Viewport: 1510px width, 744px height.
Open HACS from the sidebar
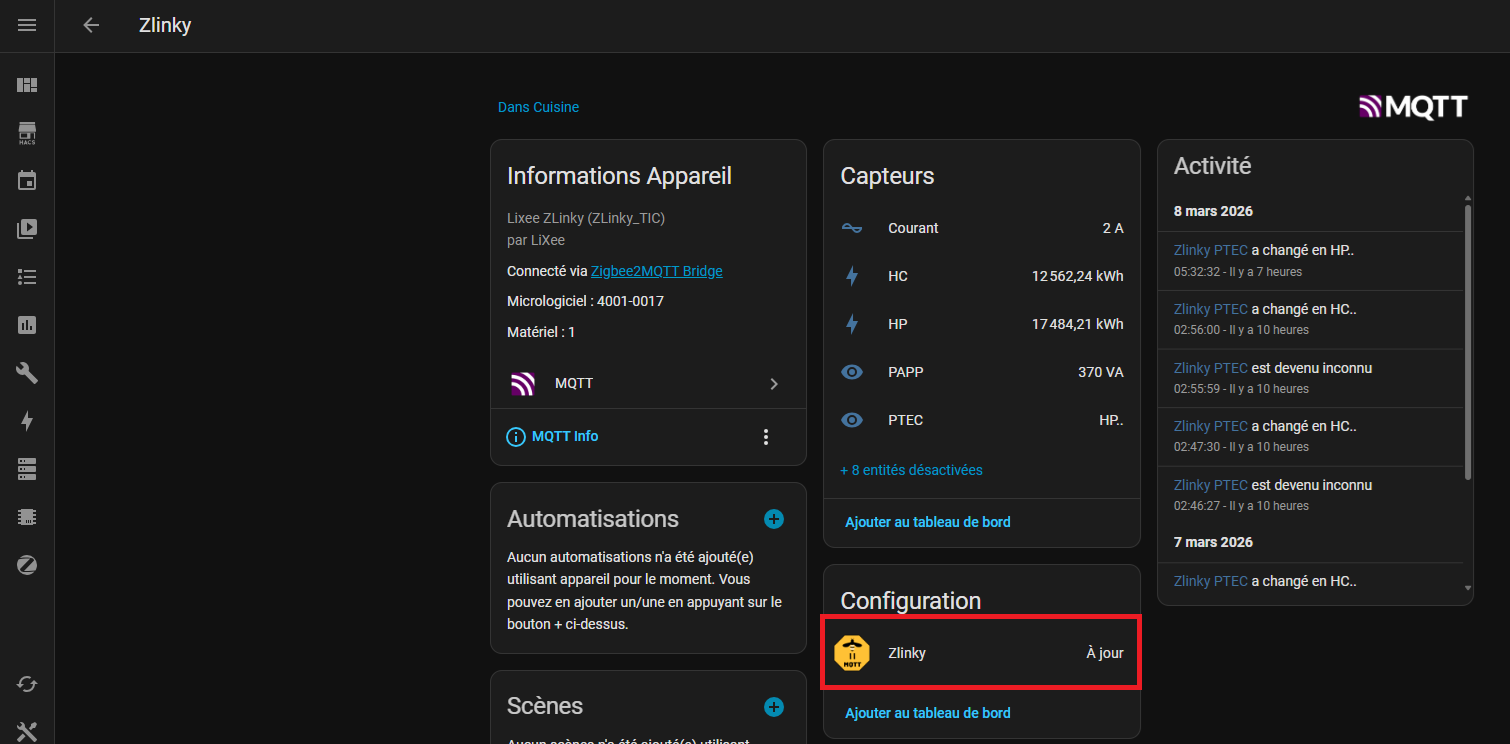(27, 133)
